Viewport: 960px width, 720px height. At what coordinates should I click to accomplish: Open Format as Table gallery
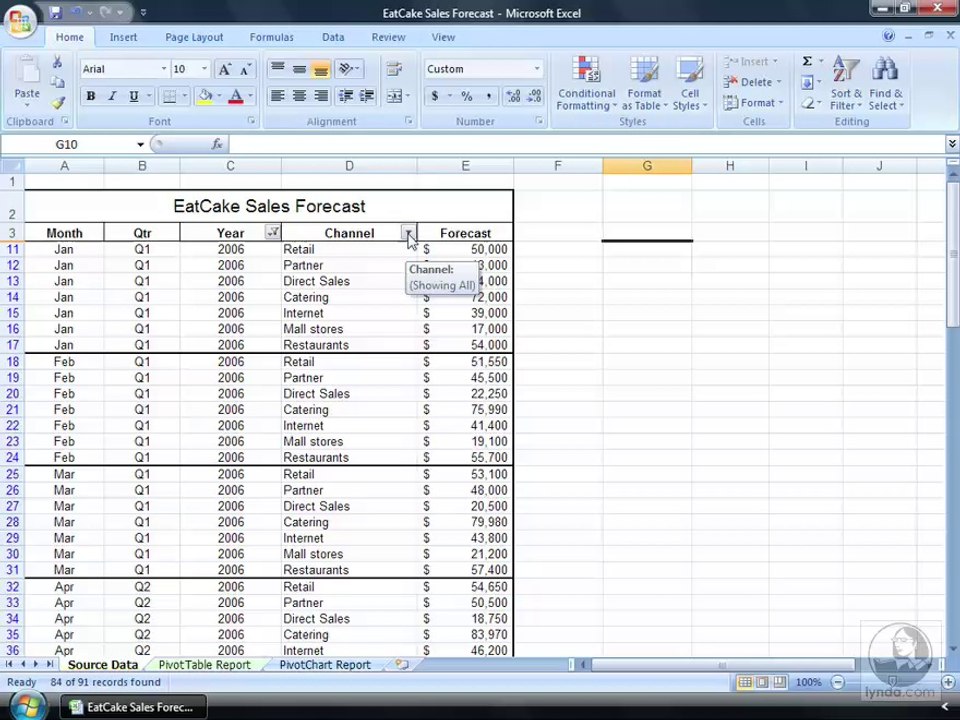(644, 84)
